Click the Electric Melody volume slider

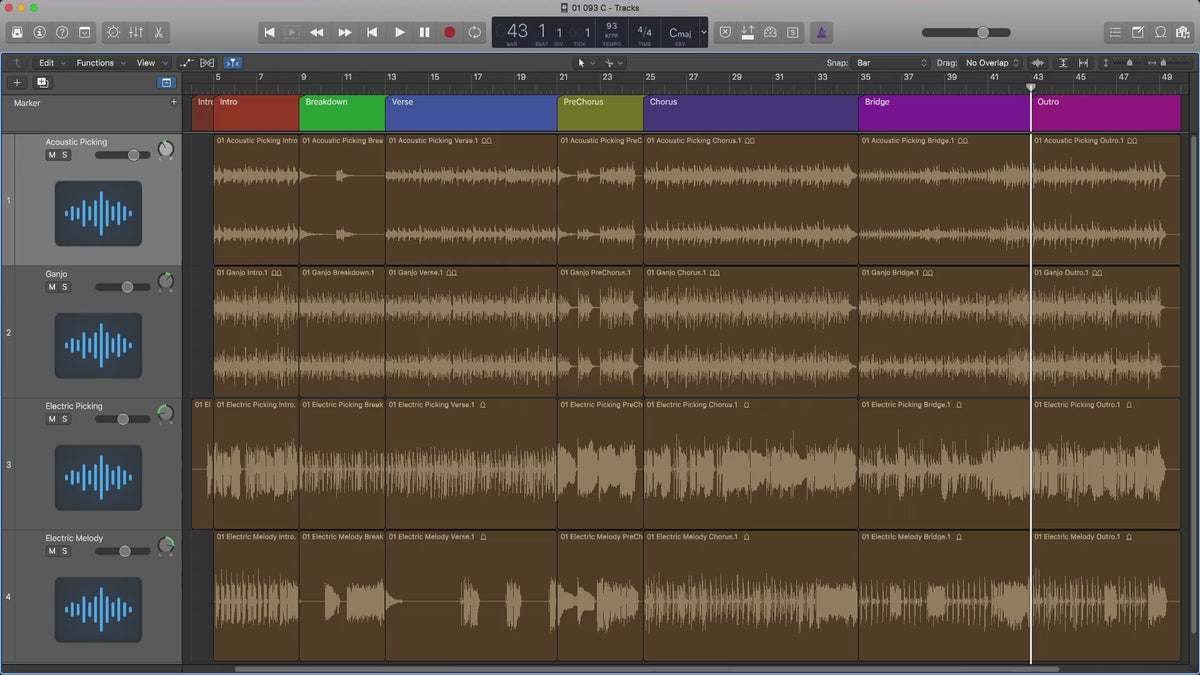125,551
